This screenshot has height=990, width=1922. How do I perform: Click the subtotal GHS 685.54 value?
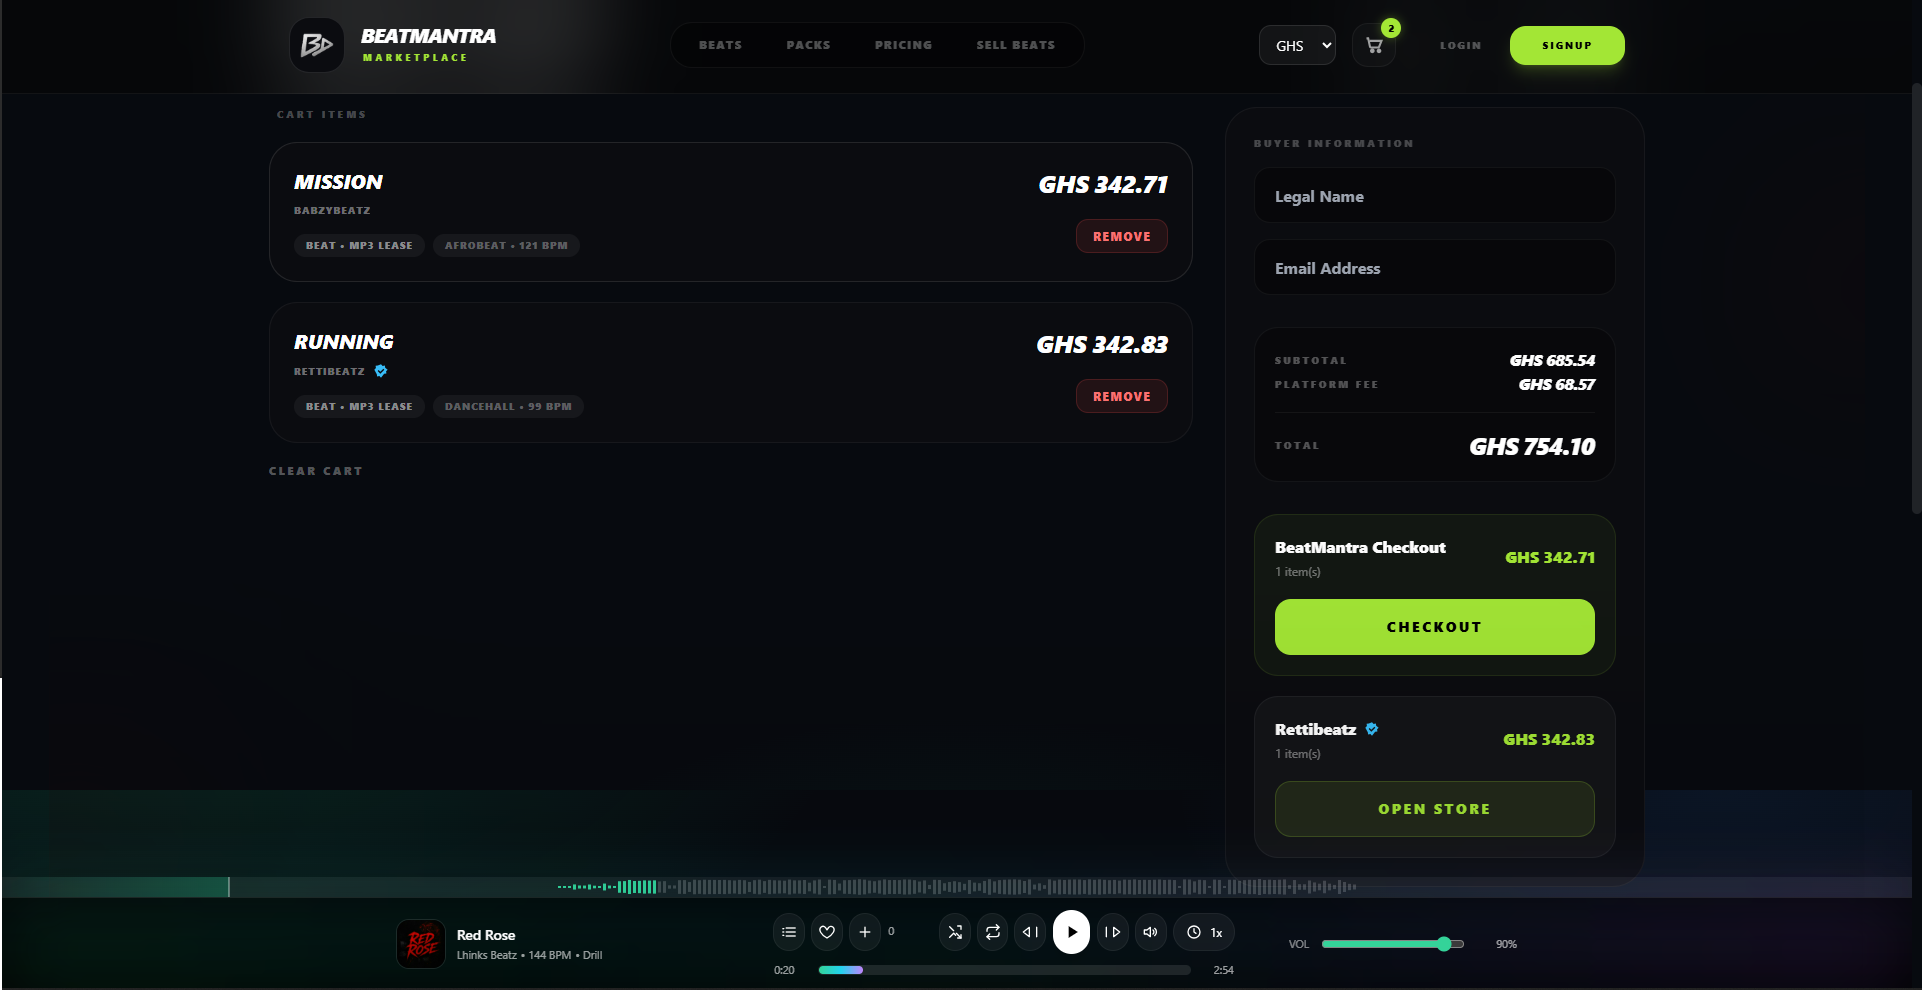(x=1552, y=360)
